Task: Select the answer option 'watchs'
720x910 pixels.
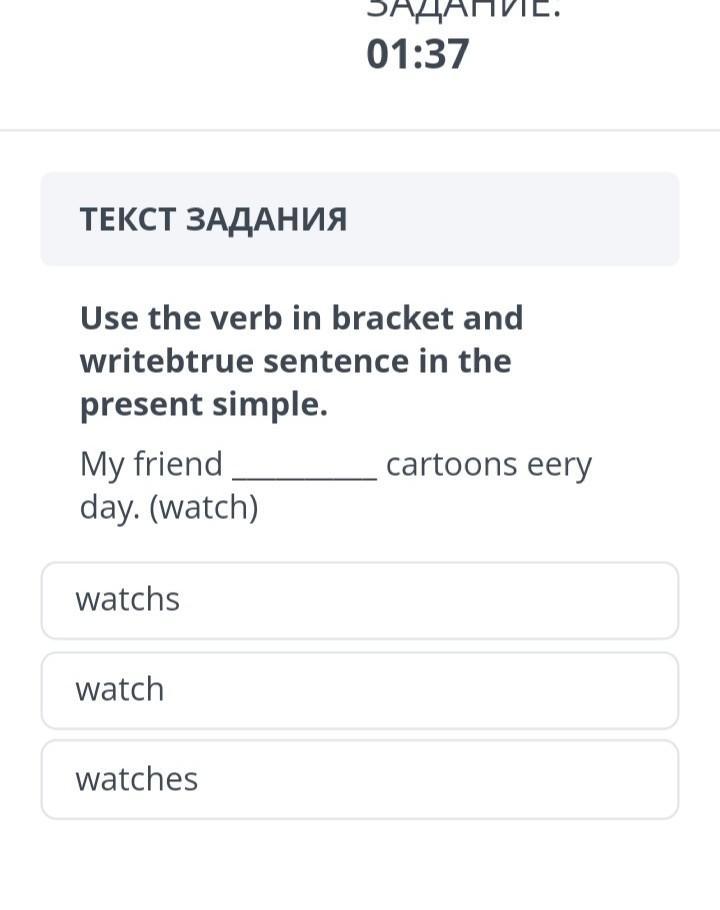Action: (x=359, y=600)
